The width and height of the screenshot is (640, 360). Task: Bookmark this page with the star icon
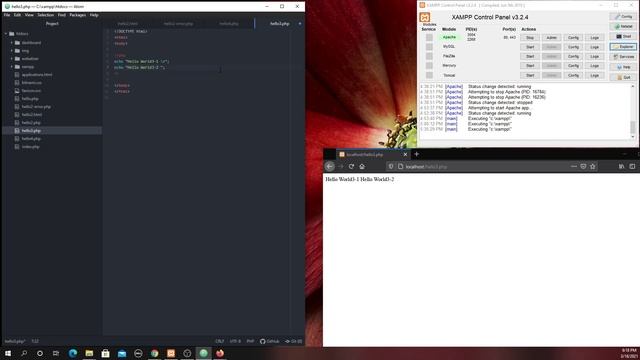click(593, 167)
